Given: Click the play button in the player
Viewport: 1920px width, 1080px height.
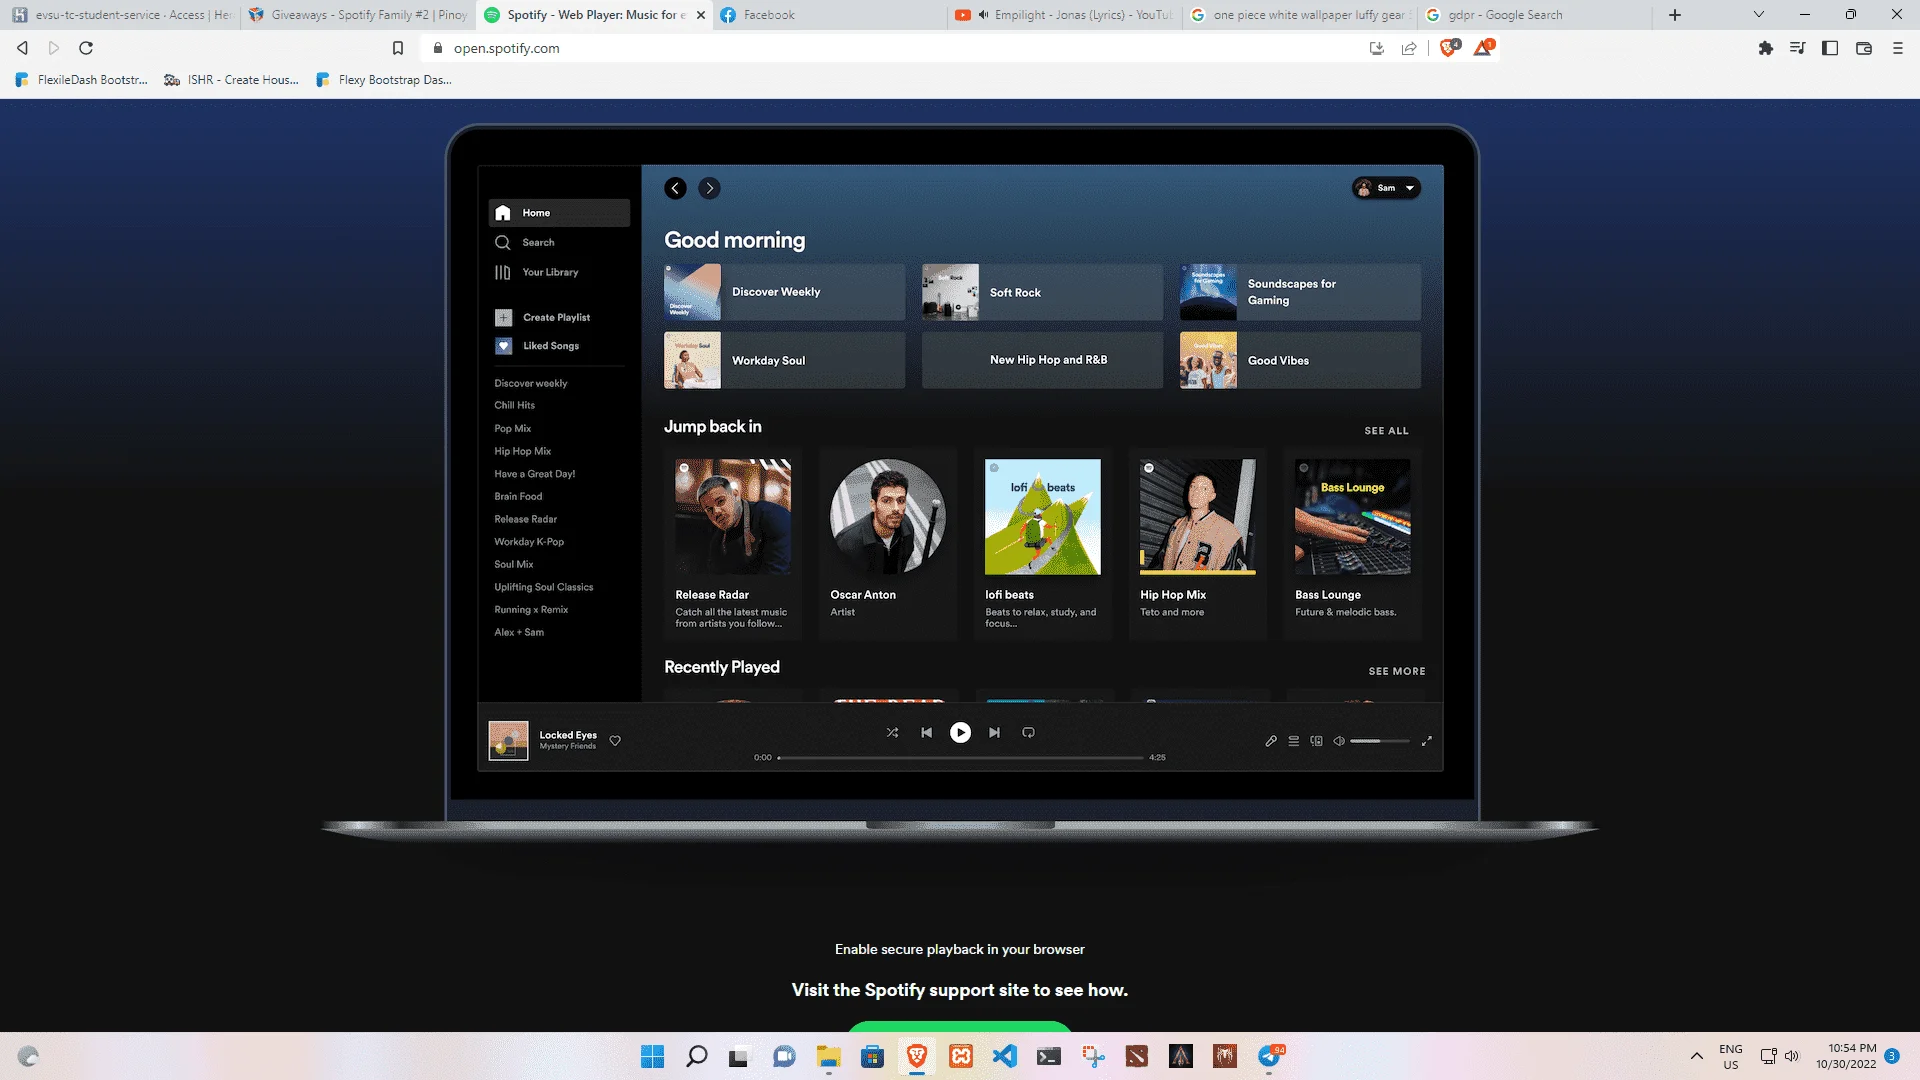Looking at the screenshot, I should point(960,733).
